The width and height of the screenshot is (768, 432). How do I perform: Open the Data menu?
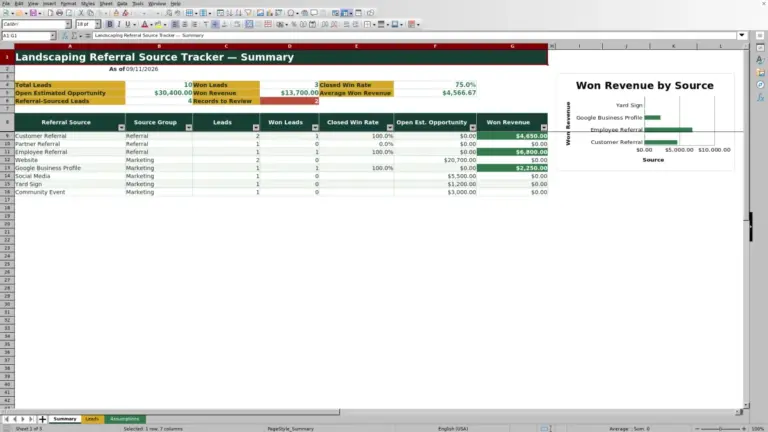(x=122, y=3)
